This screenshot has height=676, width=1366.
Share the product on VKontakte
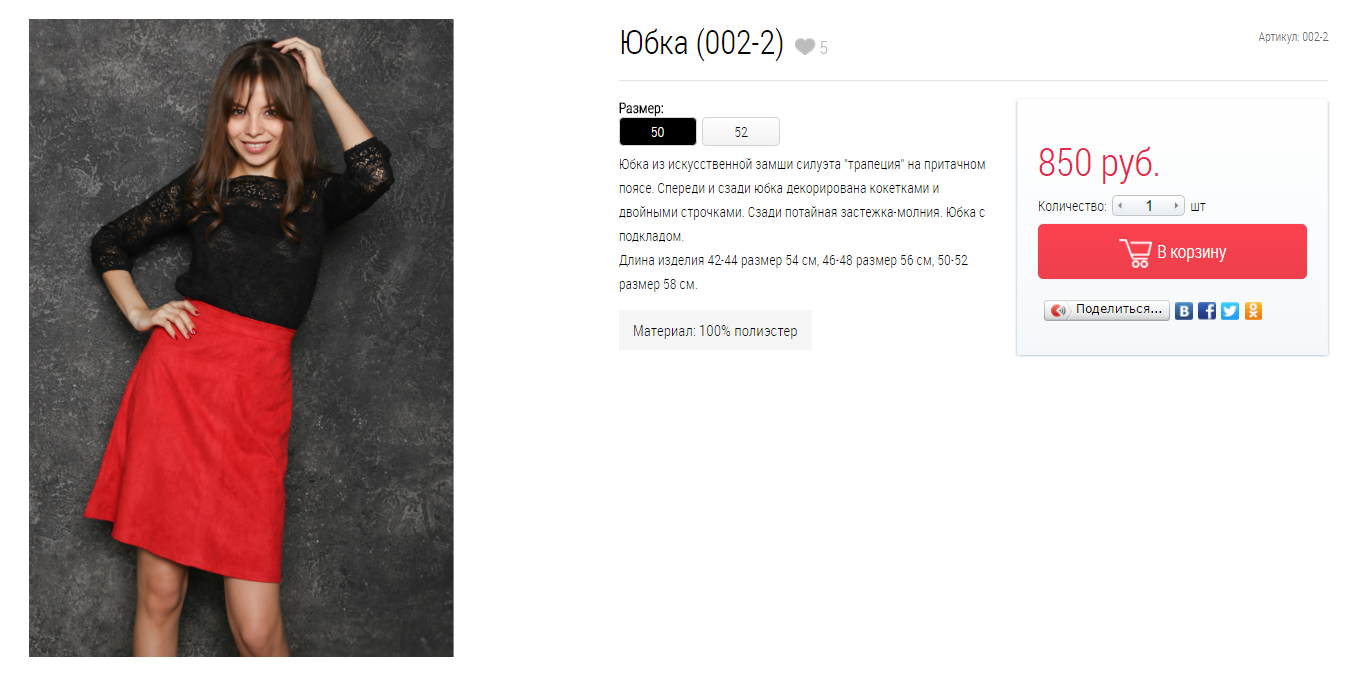[1184, 311]
